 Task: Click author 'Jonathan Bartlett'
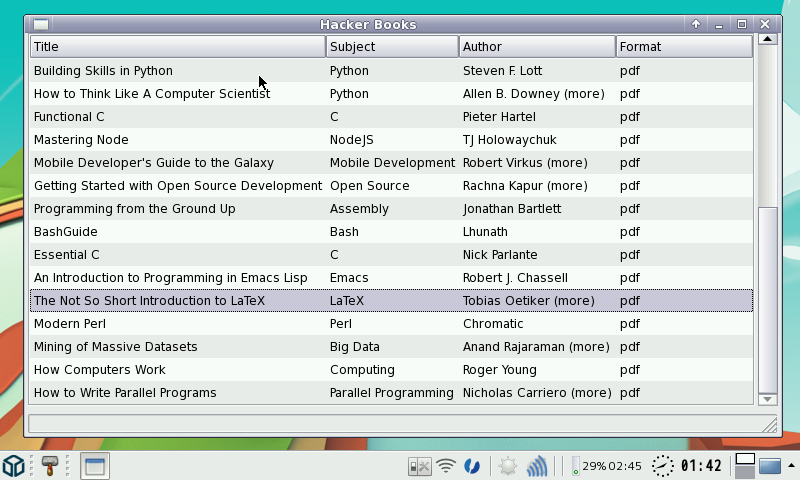(512, 209)
